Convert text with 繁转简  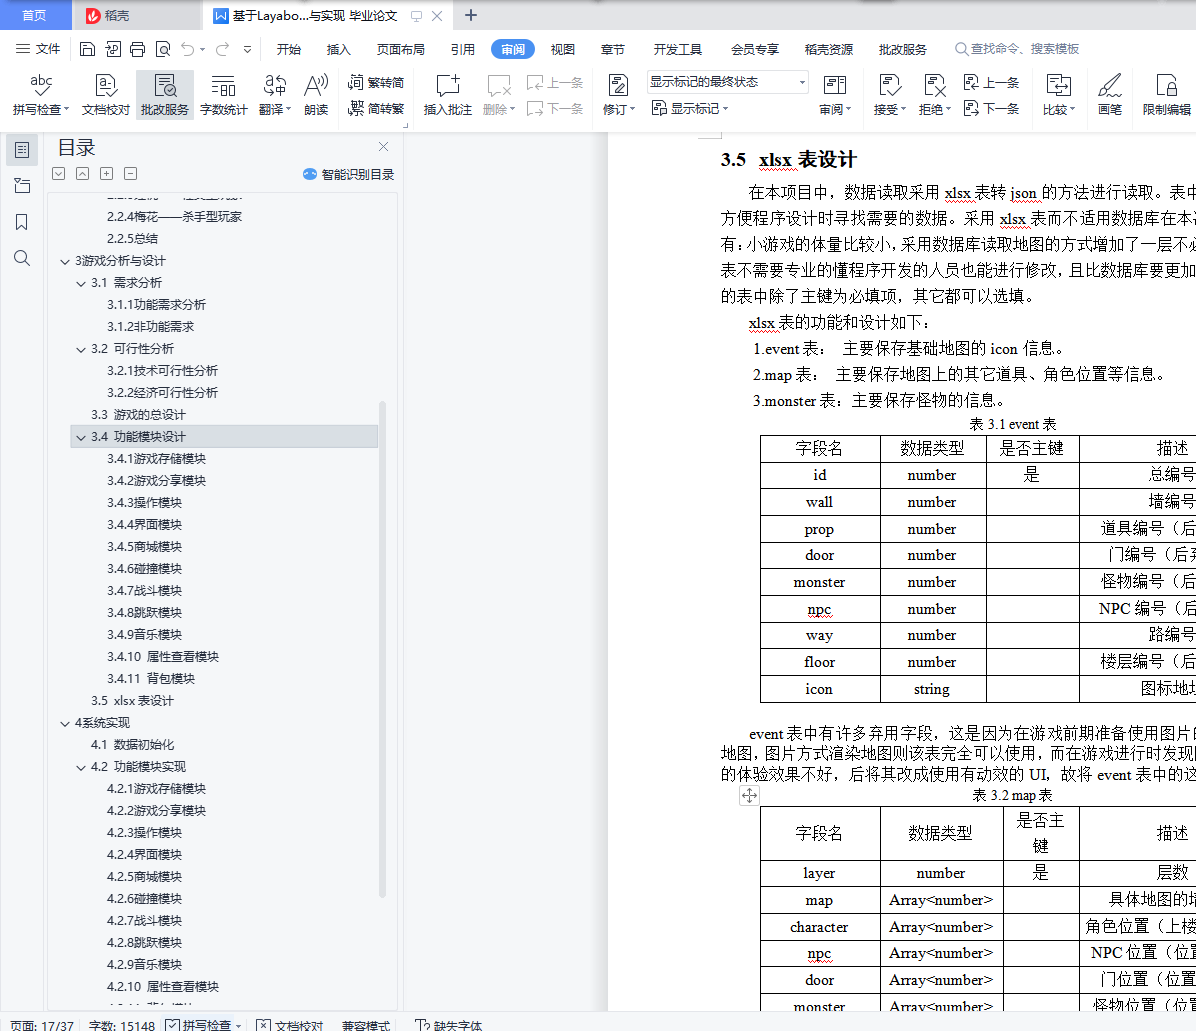point(376,82)
